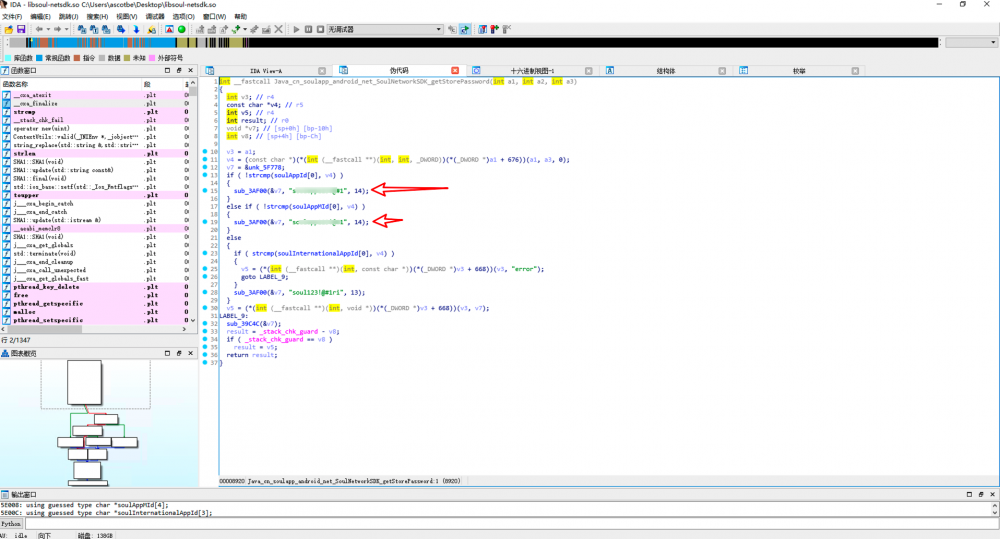This screenshot has width=1000, height=539.
Task: Click the open file folder icon
Action: coord(8,29)
